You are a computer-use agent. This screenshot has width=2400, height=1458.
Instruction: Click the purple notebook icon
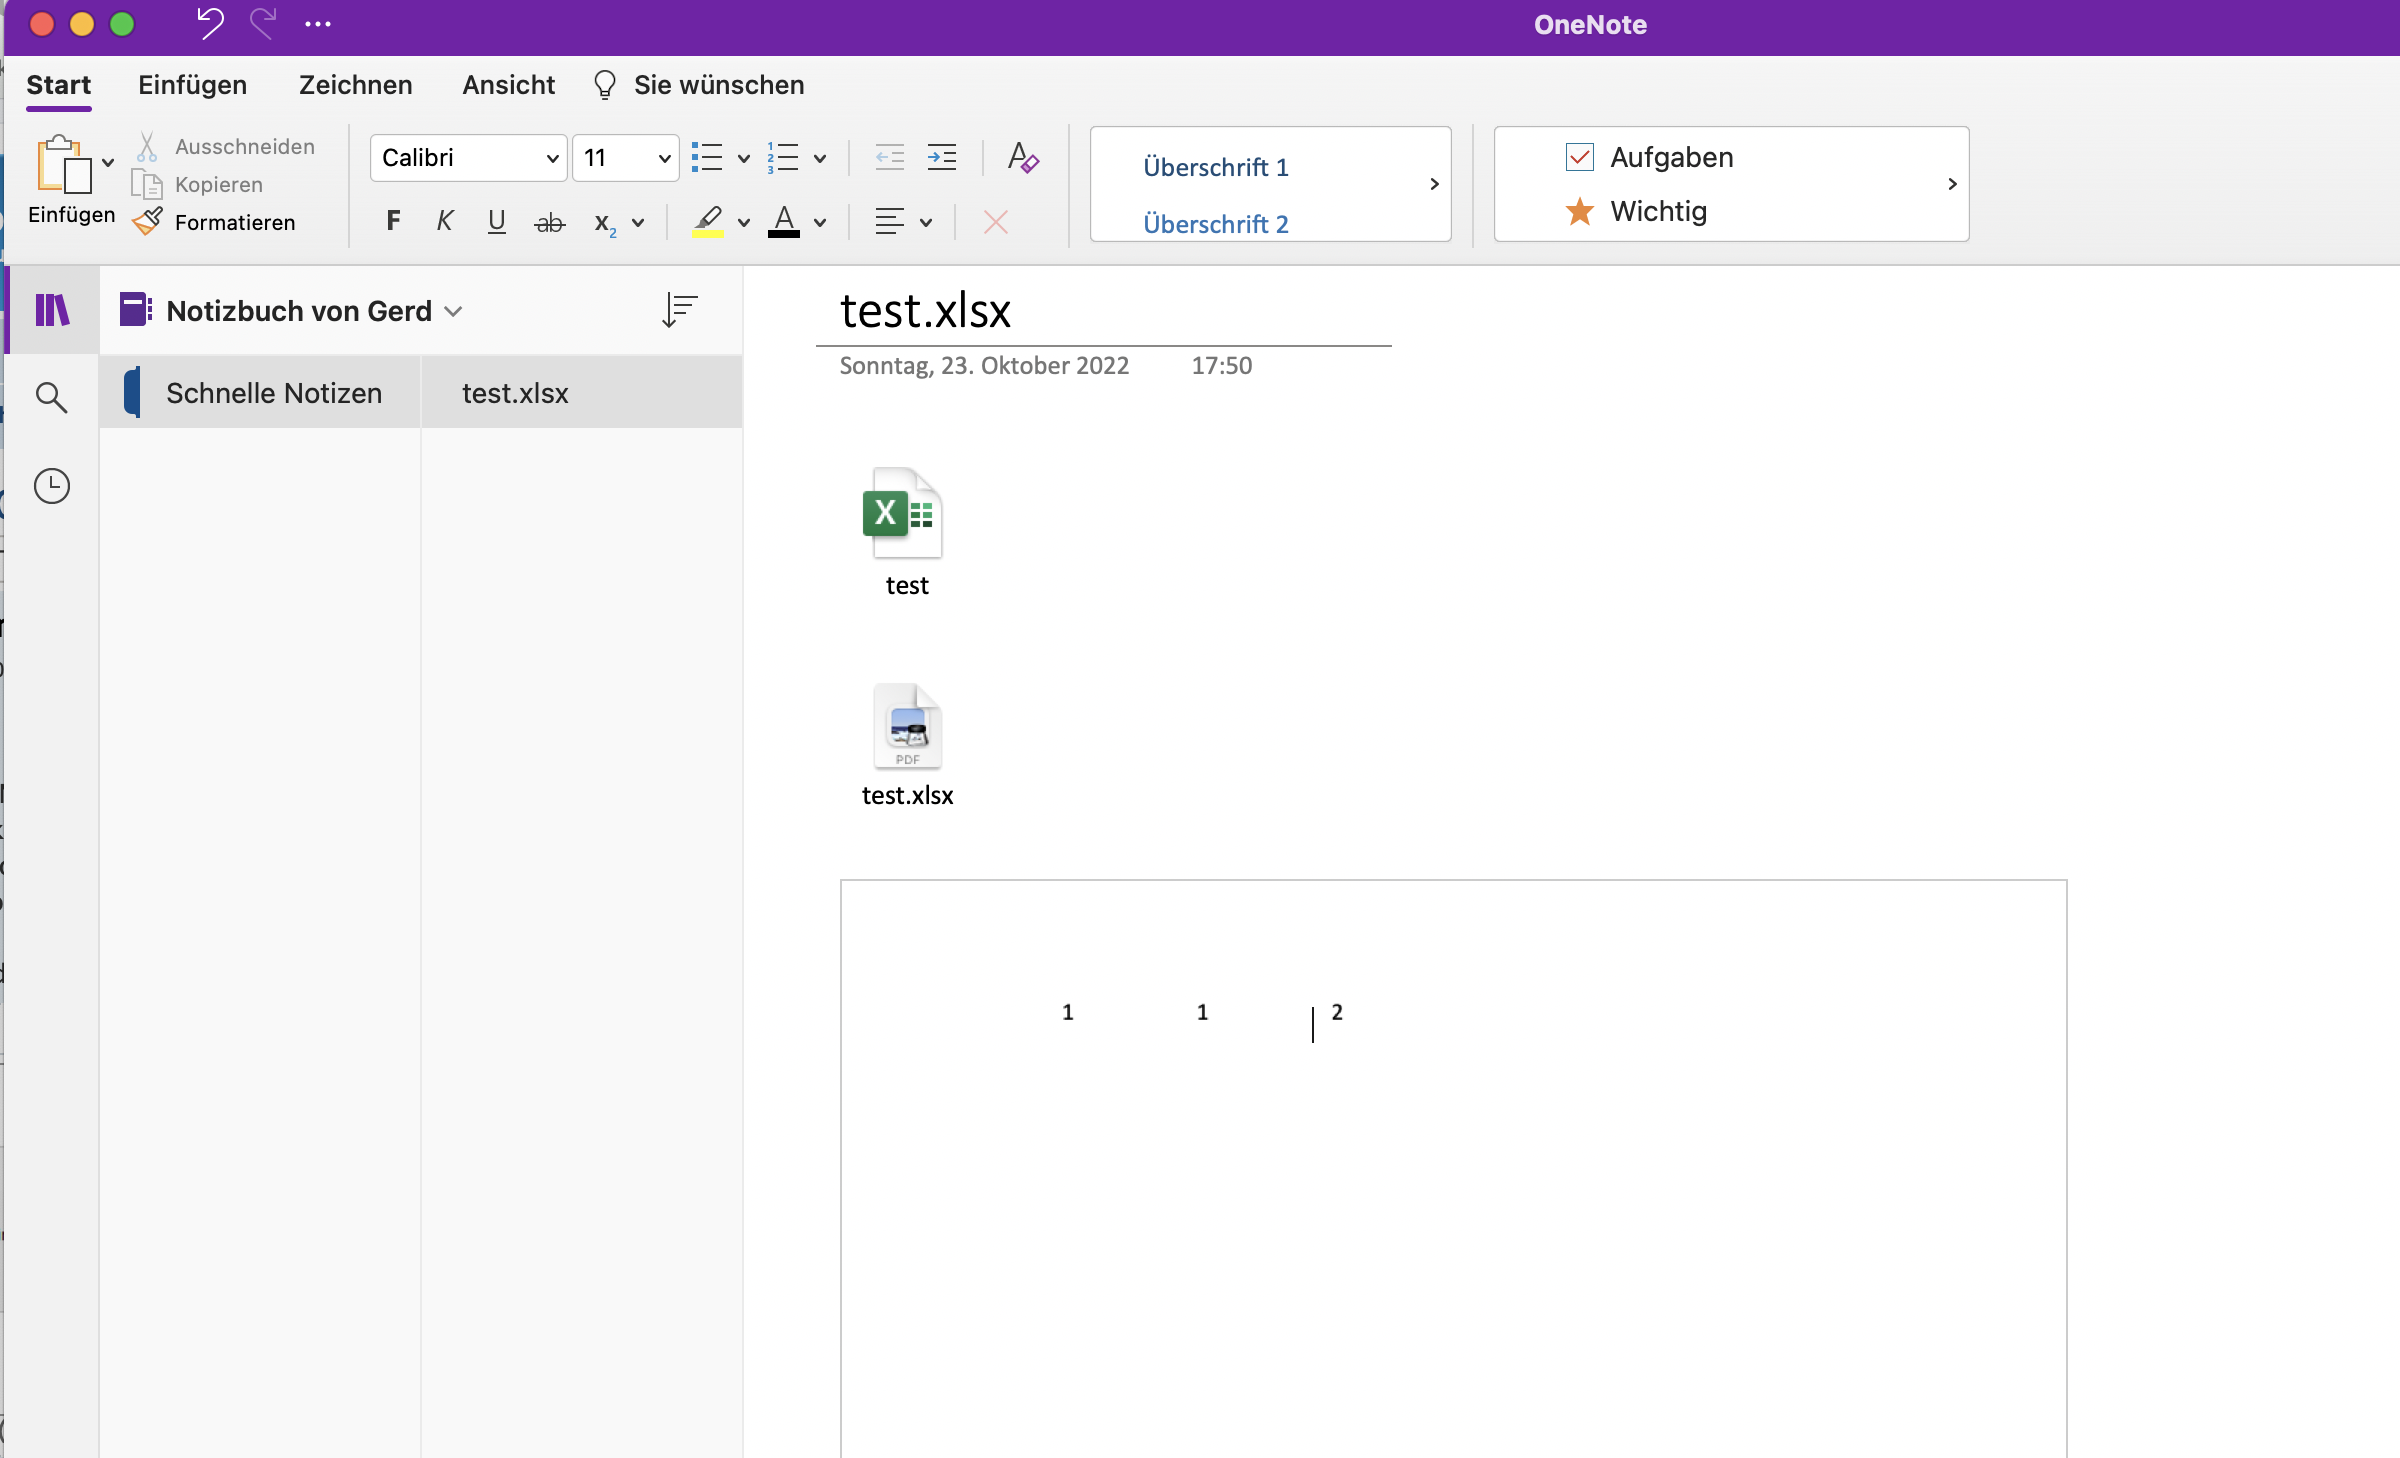(x=135, y=310)
